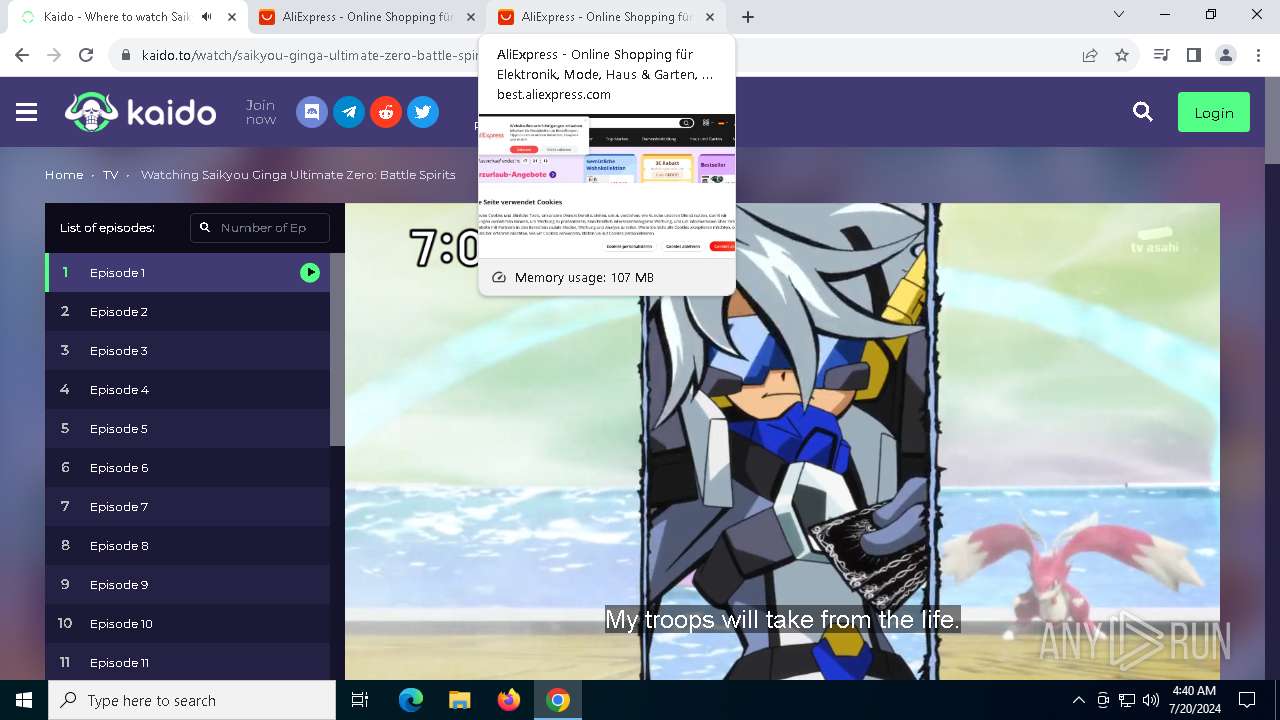Open the Chrome three-dot menu

click(1258, 55)
